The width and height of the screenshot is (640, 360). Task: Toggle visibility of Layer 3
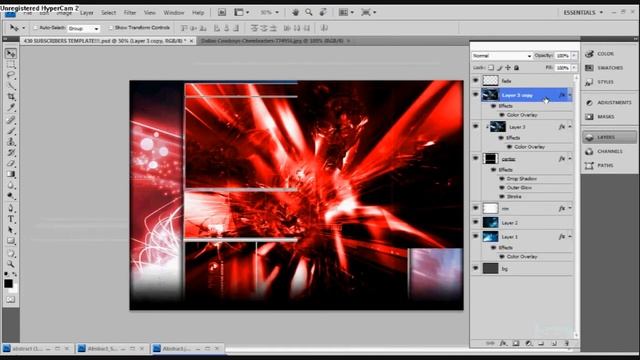pyautogui.click(x=476, y=127)
